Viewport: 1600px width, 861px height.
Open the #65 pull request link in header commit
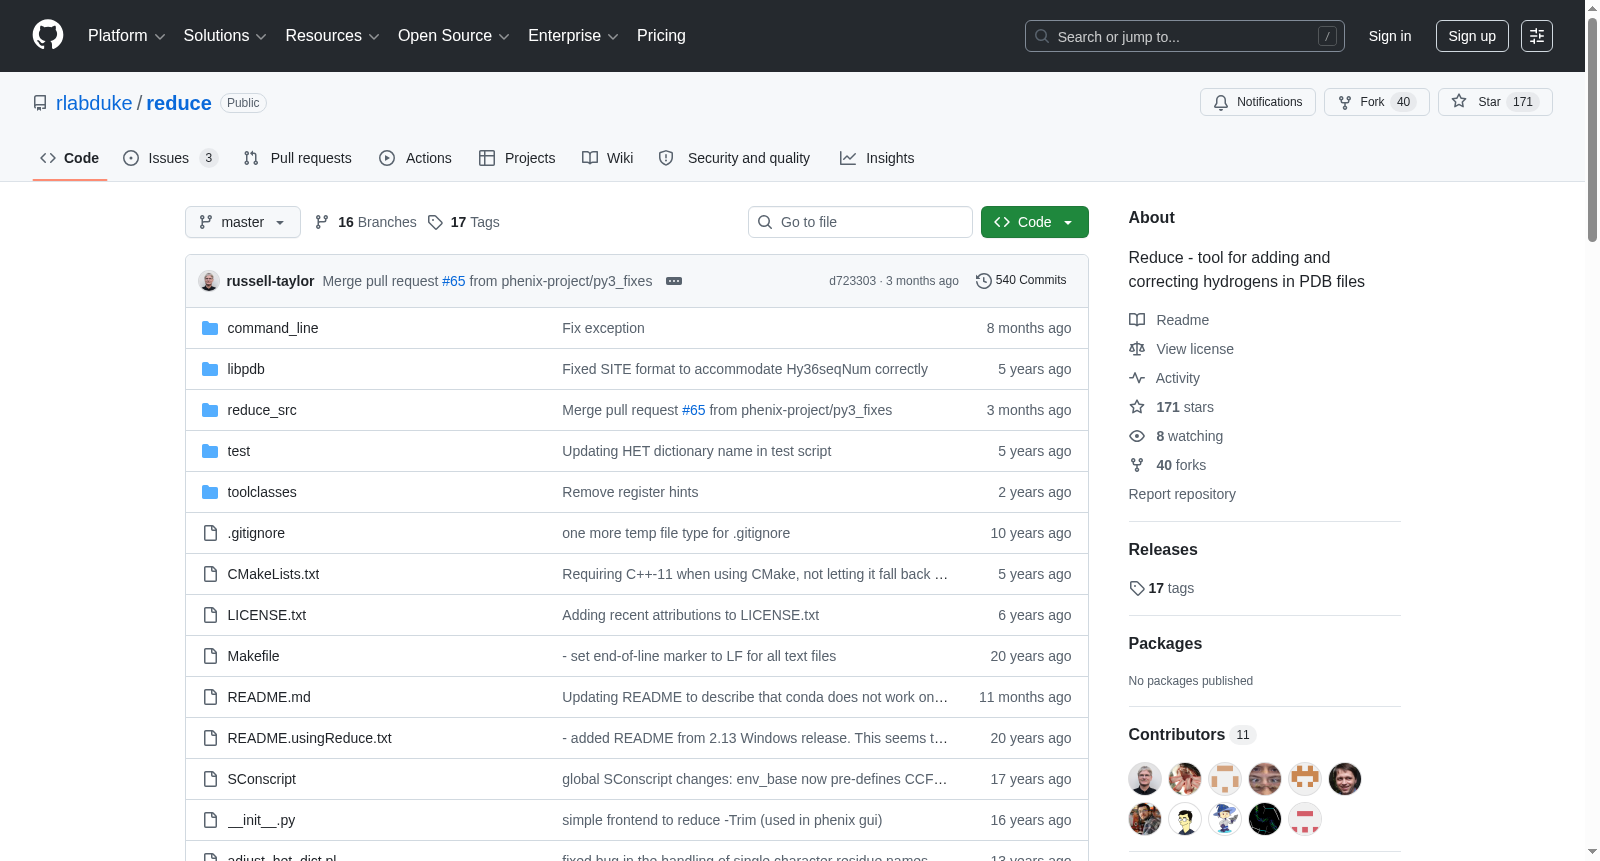point(454,281)
